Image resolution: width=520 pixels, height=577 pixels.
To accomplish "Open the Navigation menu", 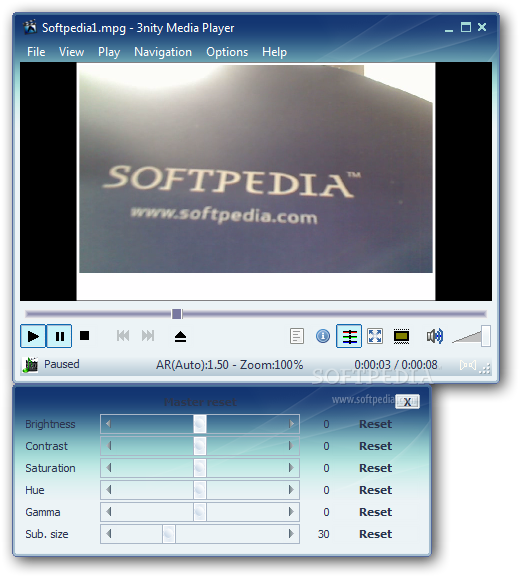I will [163, 52].
